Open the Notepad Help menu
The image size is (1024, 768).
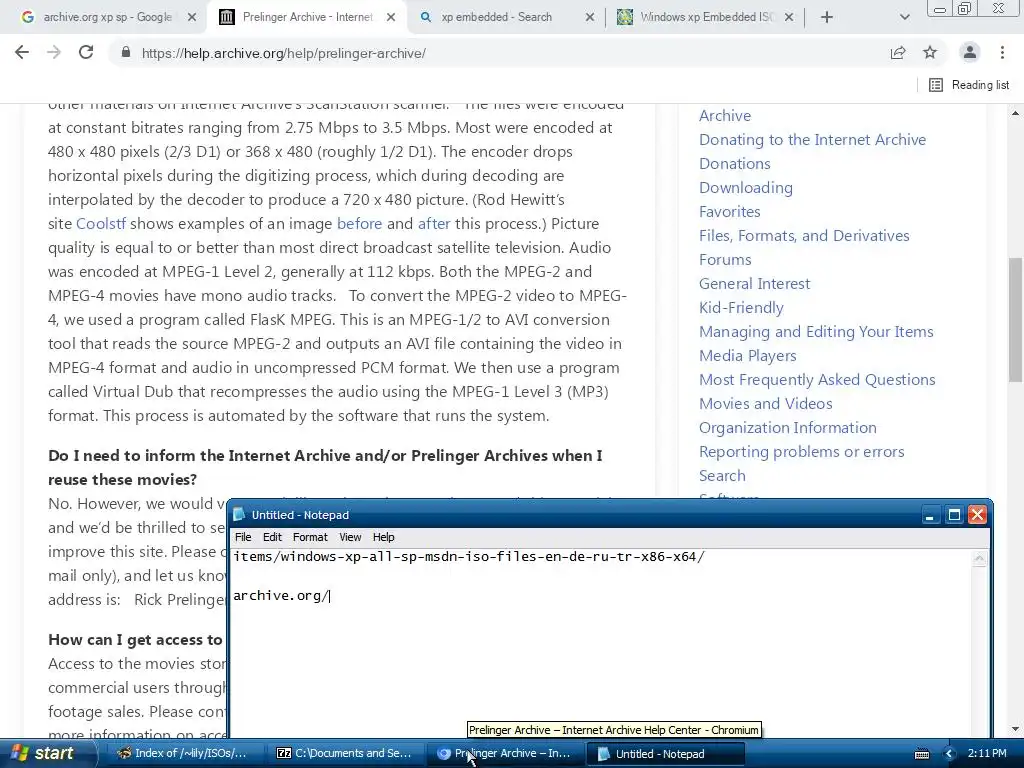pyautogui.click(x=383, y=537)
